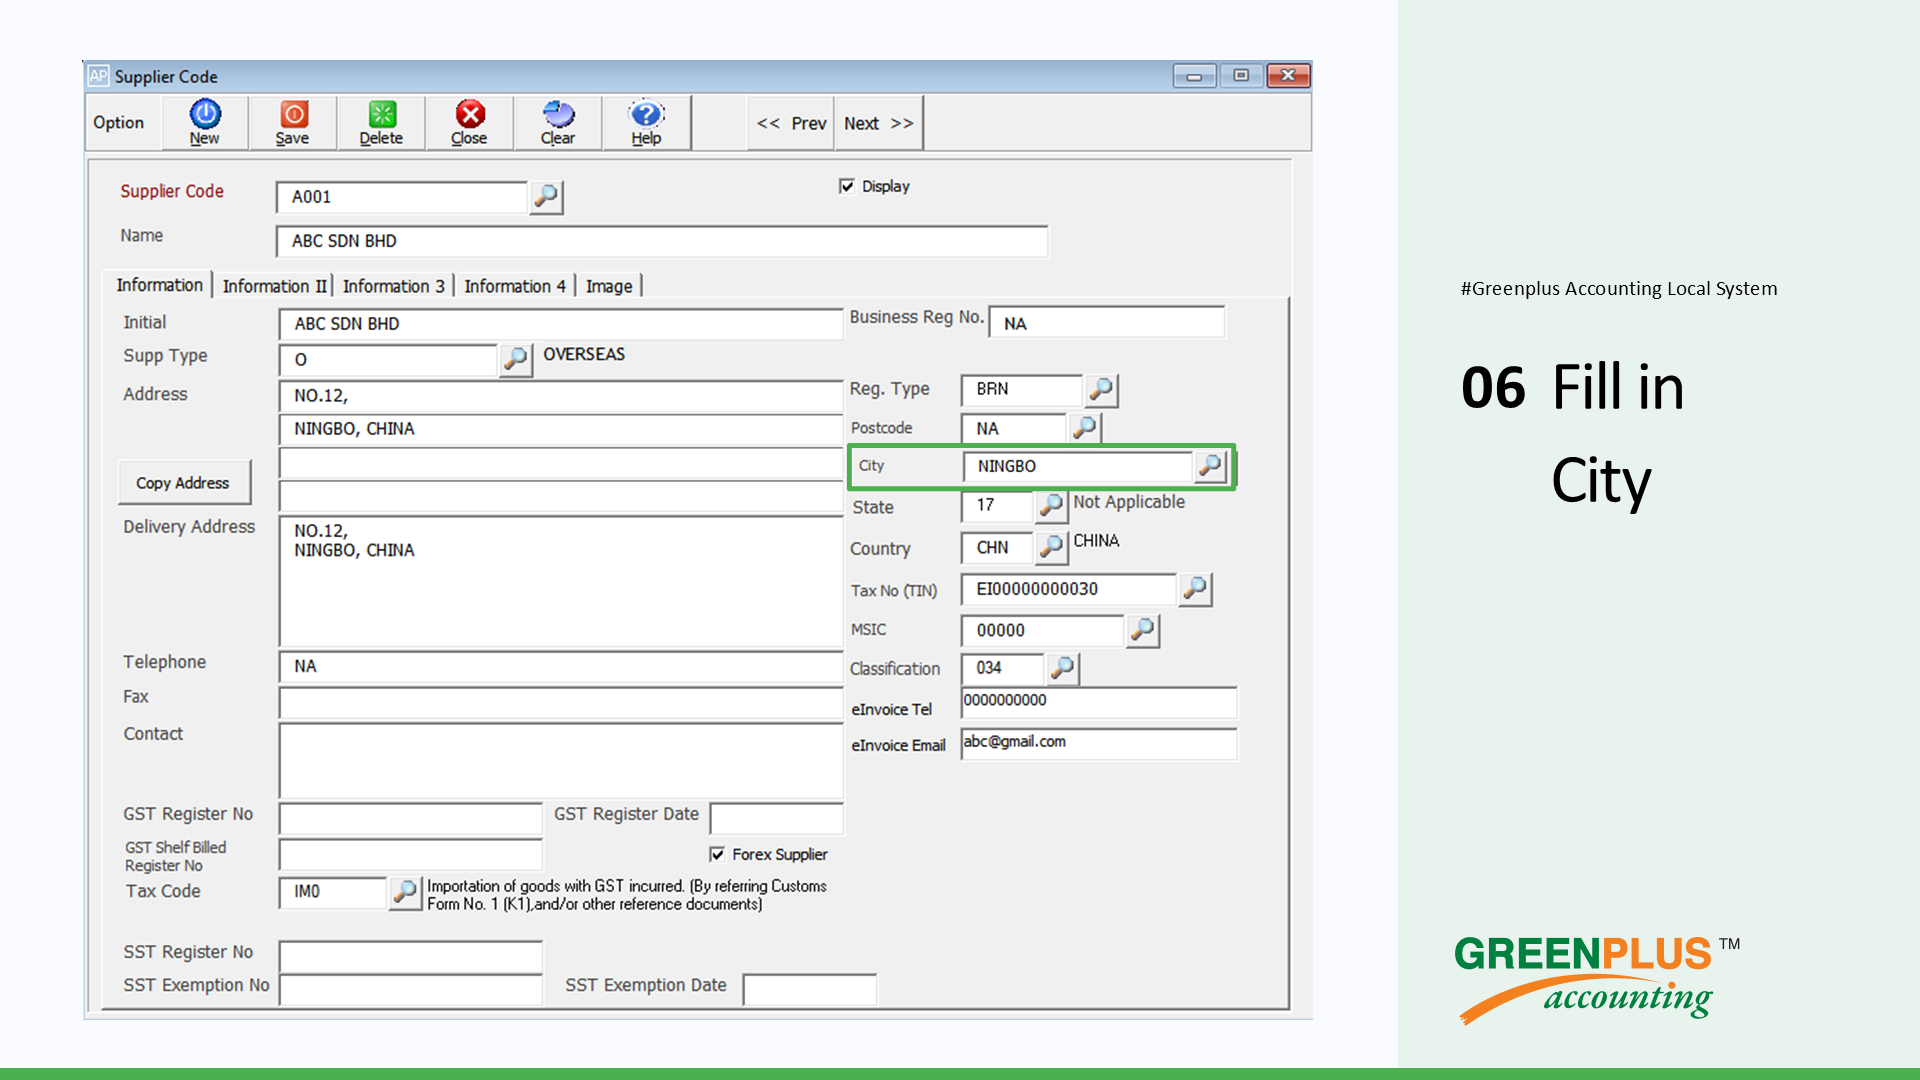1920x1080 pixels.
Task: Open the Option menu
Action: pos(119,123)
